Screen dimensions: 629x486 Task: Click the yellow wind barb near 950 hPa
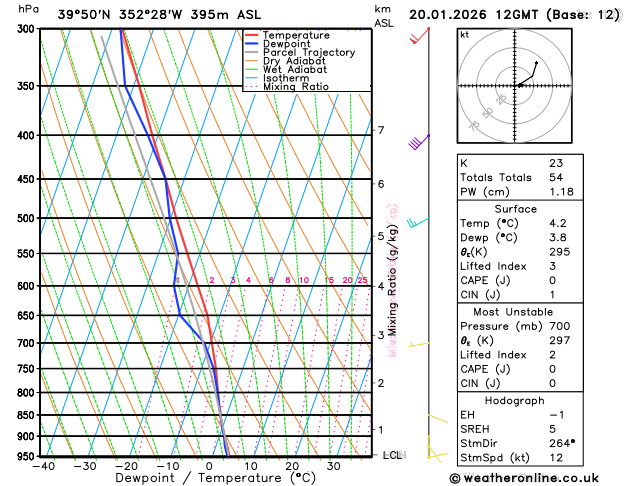pyautogui.click(x=438, y=453)
